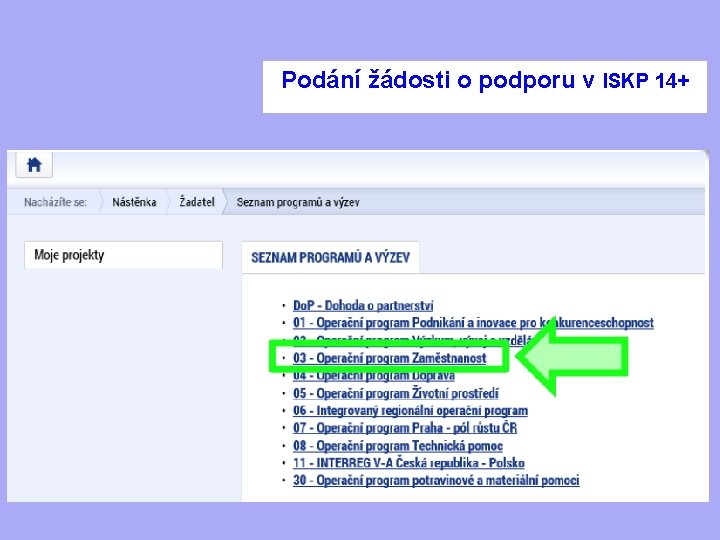
Task: Open 05 - Operační program Životní prostředí
Action: tap(396, 393)
